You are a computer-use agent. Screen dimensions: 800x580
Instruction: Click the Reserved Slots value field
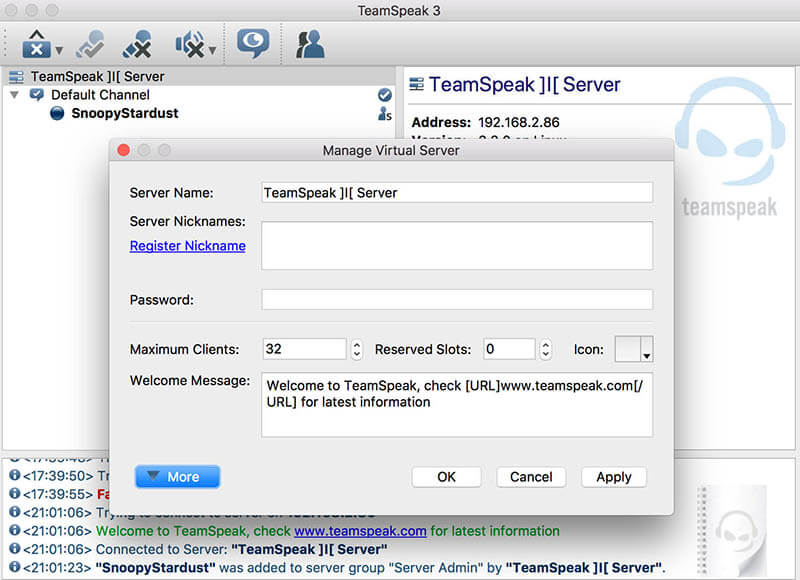point(509,349)
